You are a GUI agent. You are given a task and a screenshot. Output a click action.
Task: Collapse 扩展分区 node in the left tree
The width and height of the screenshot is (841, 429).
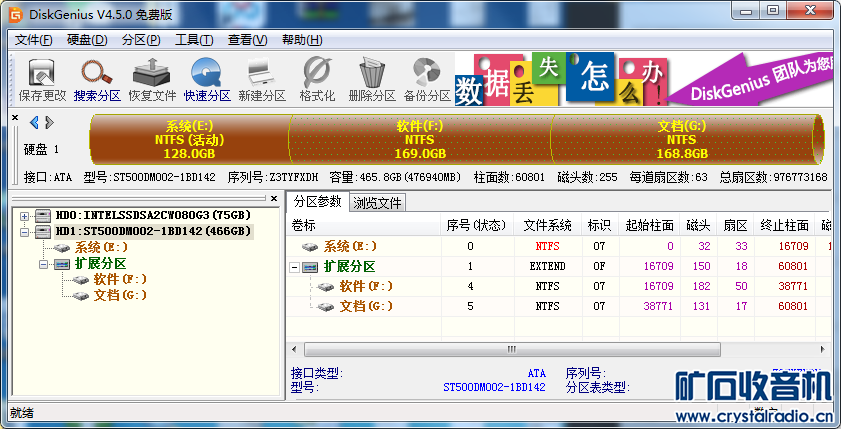[43, 264]
